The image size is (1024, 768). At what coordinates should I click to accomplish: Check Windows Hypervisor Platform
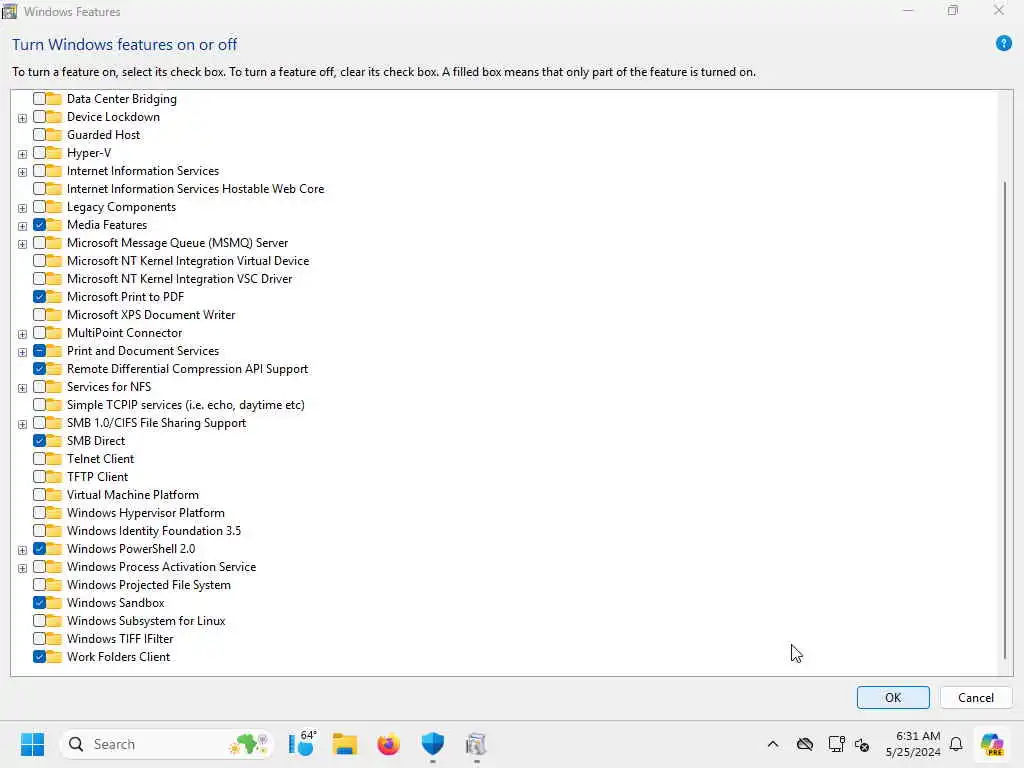coord(39,513)
